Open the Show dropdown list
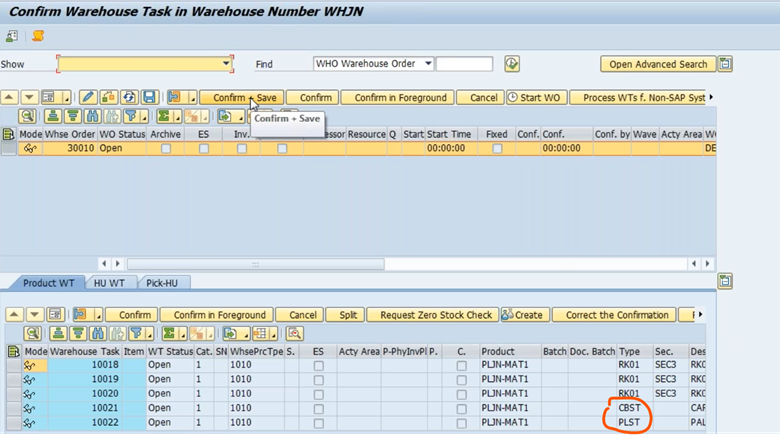Screen dimensions: 780x435 point(227,64)
